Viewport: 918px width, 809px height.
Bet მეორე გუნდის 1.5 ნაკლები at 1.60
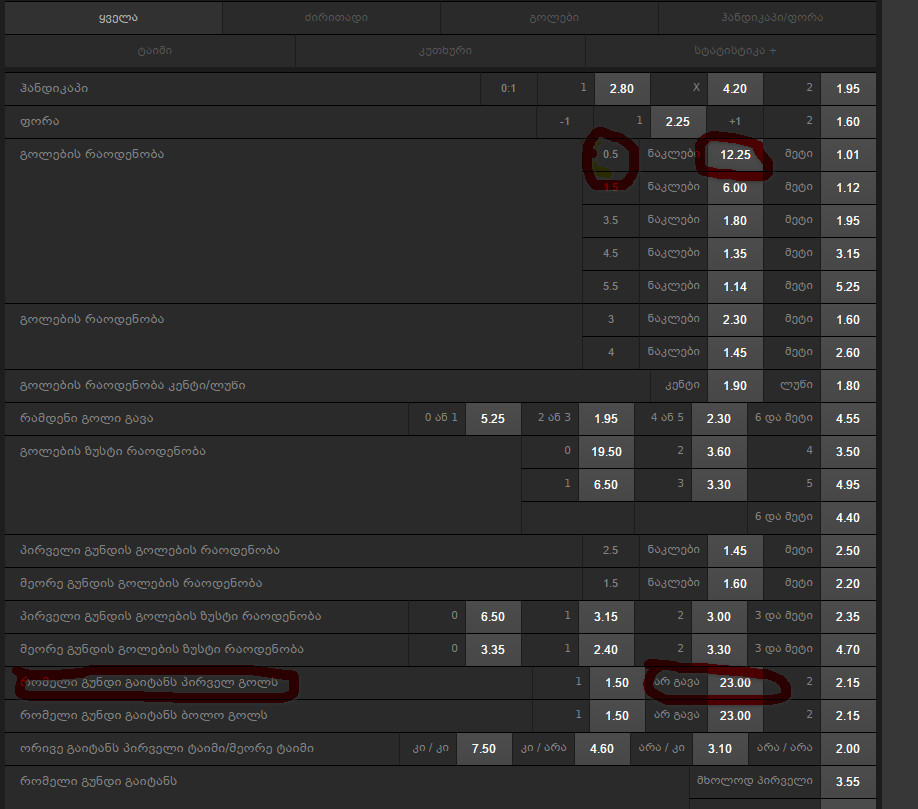click(735, 584)
